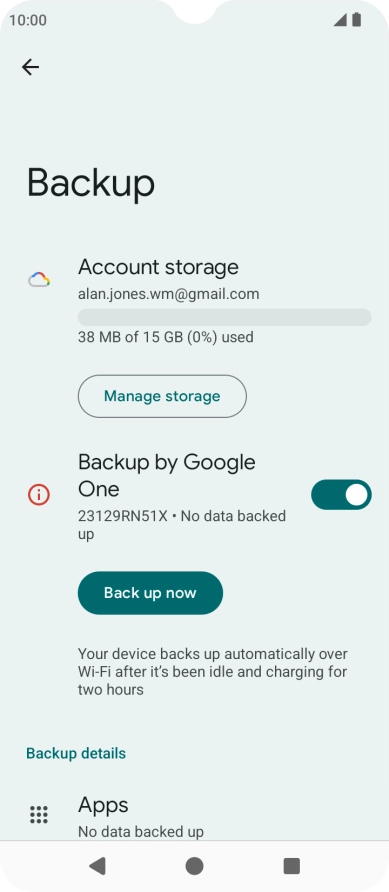The width and height of the screenshot is (389, 892).
Task: Tap the back arrow at top
Action: pyautogui.click(x=30, y=67)
